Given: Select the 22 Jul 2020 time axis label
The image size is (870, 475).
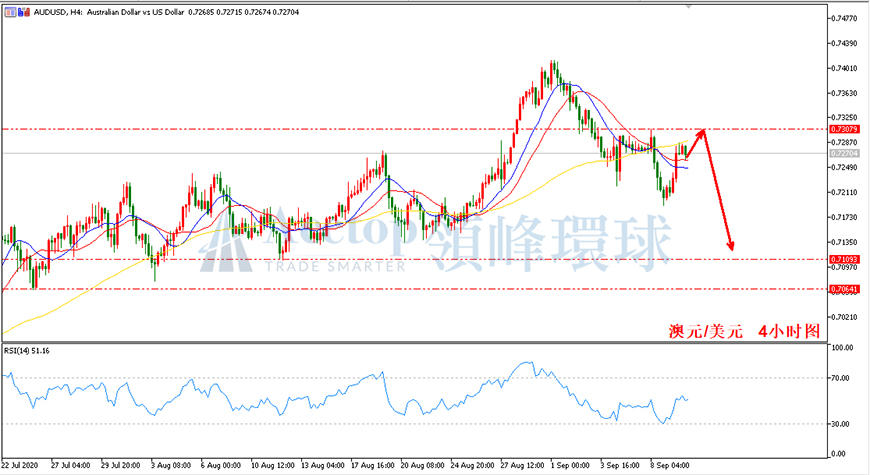Looking at the screenshot, I should [19, 465].
